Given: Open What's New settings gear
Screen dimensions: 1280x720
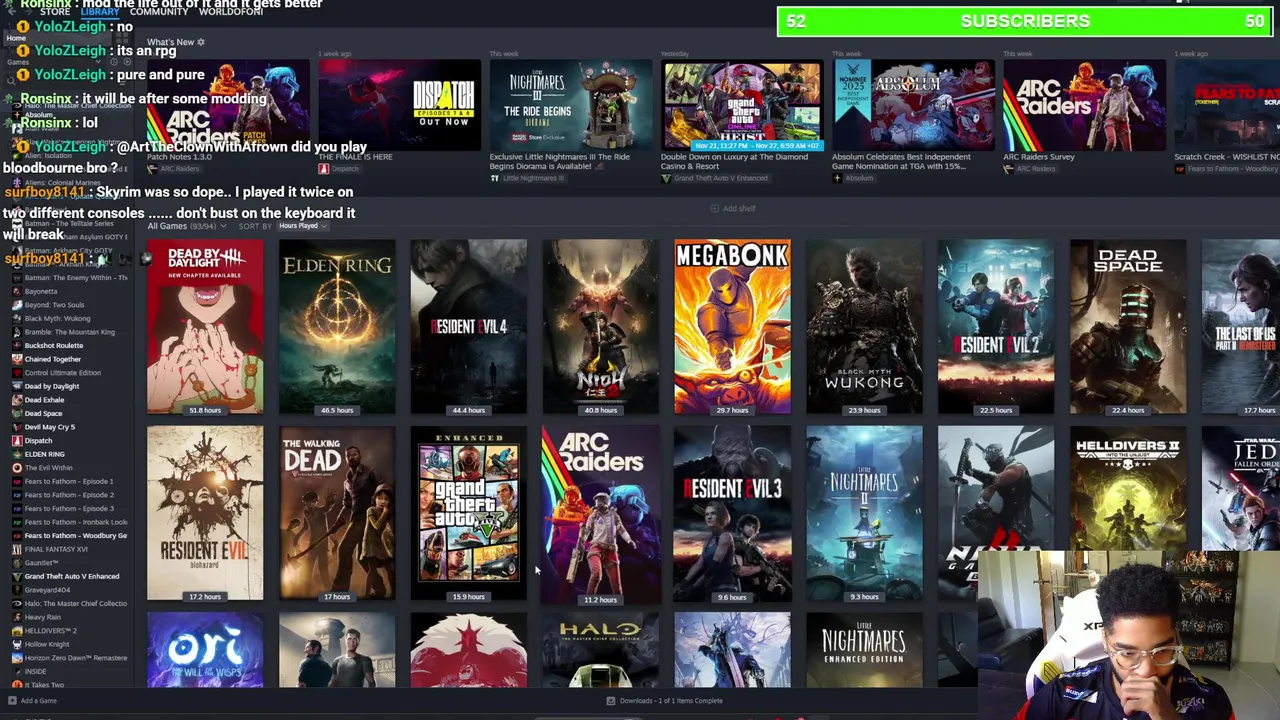Looking at the screenshot, I should [x=200, y=42].
